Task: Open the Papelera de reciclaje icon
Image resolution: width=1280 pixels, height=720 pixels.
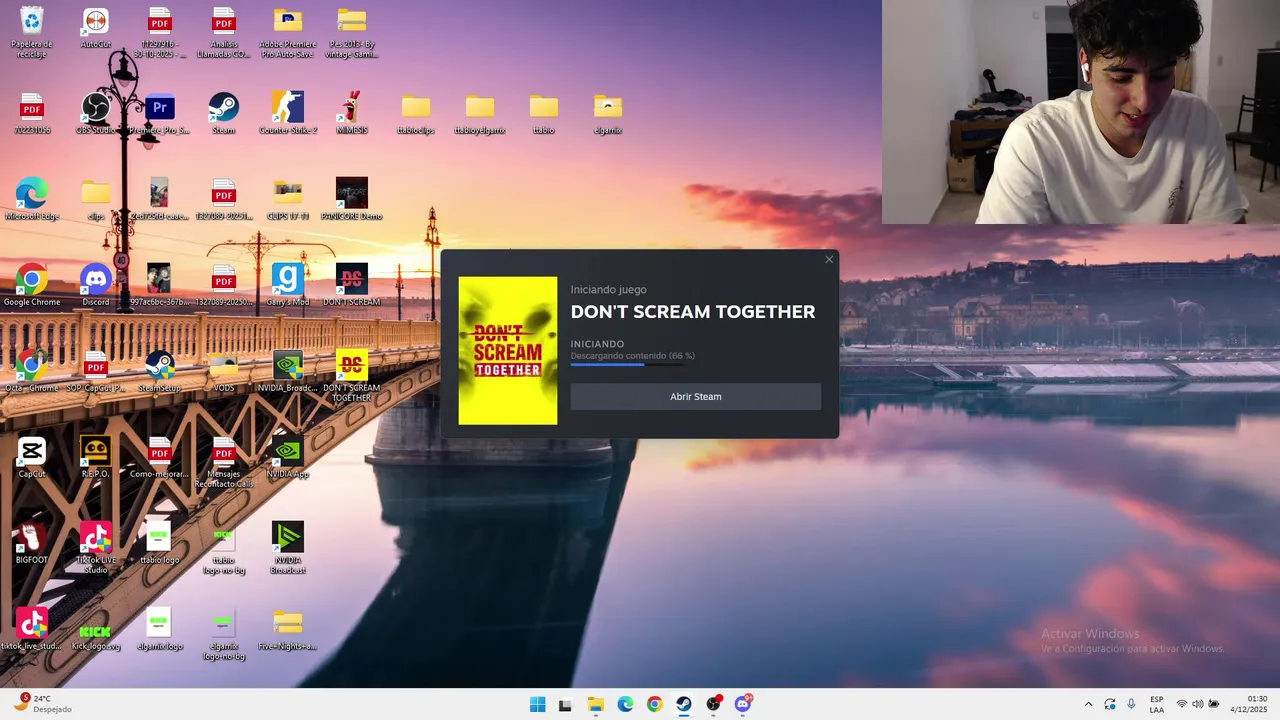Action: (32, 32)
